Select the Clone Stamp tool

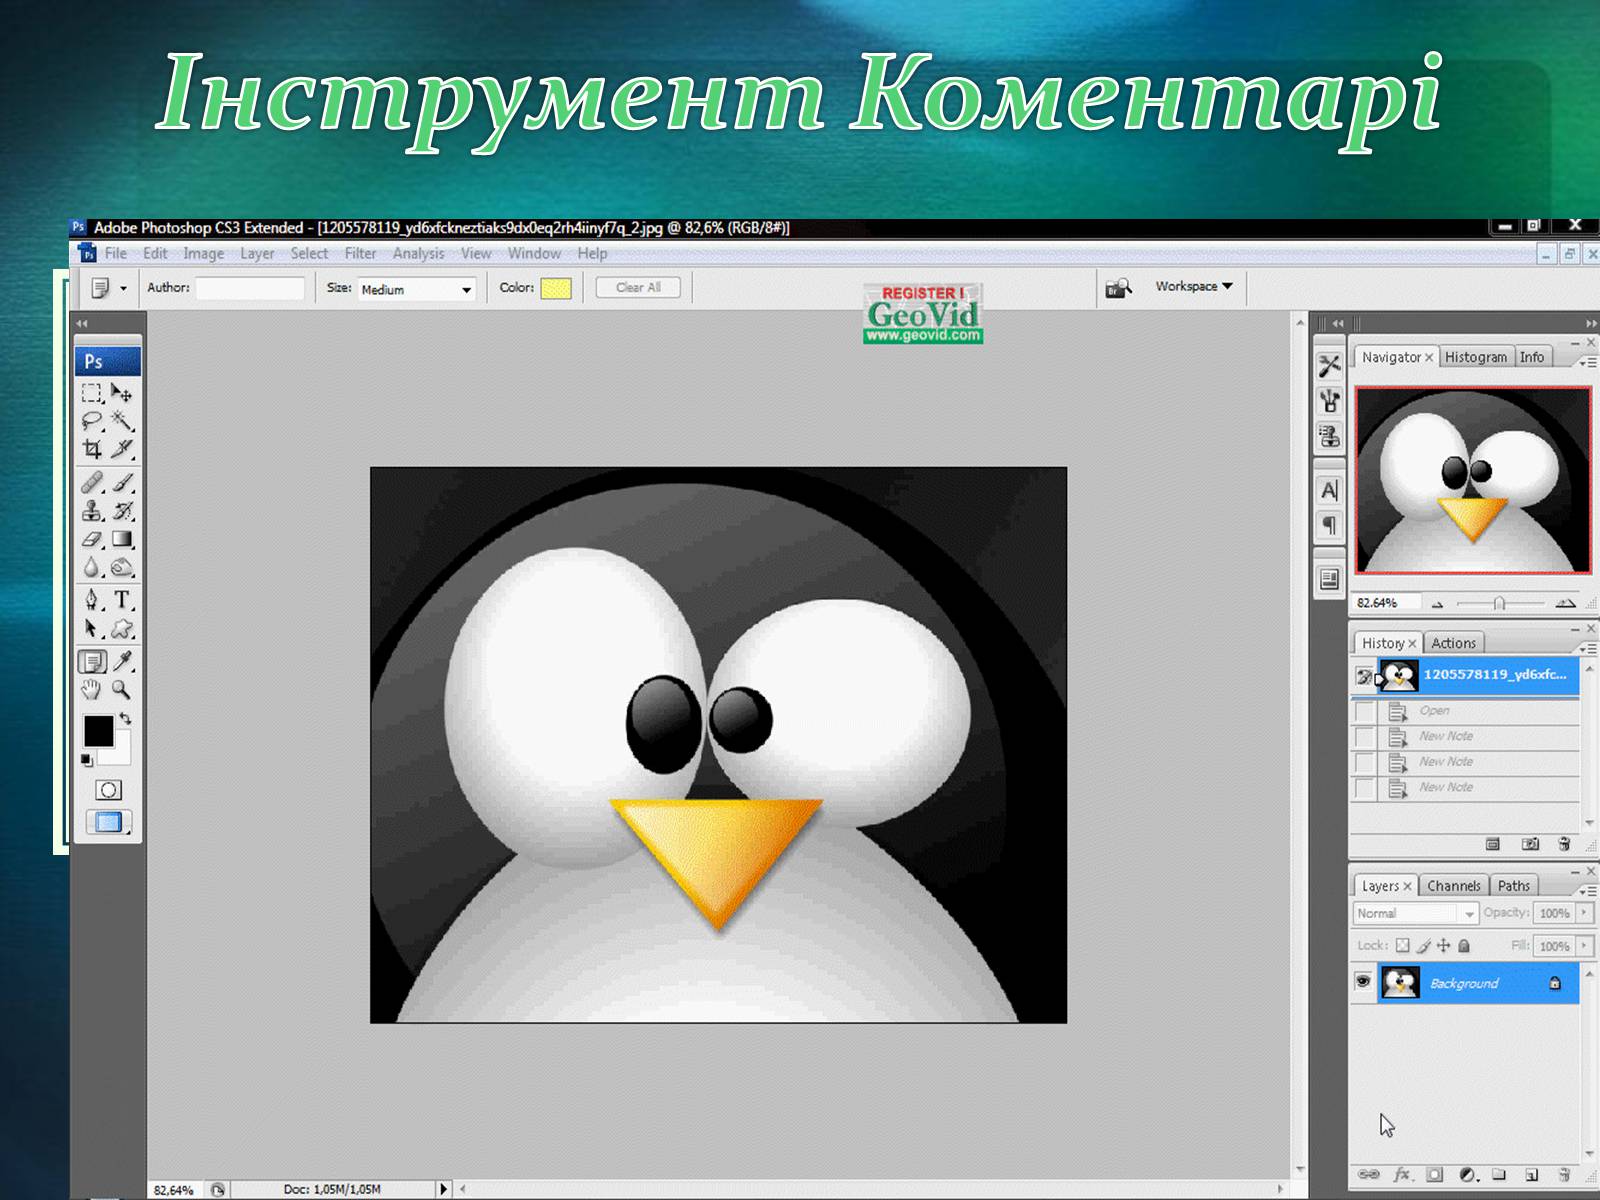coord(92,511)
